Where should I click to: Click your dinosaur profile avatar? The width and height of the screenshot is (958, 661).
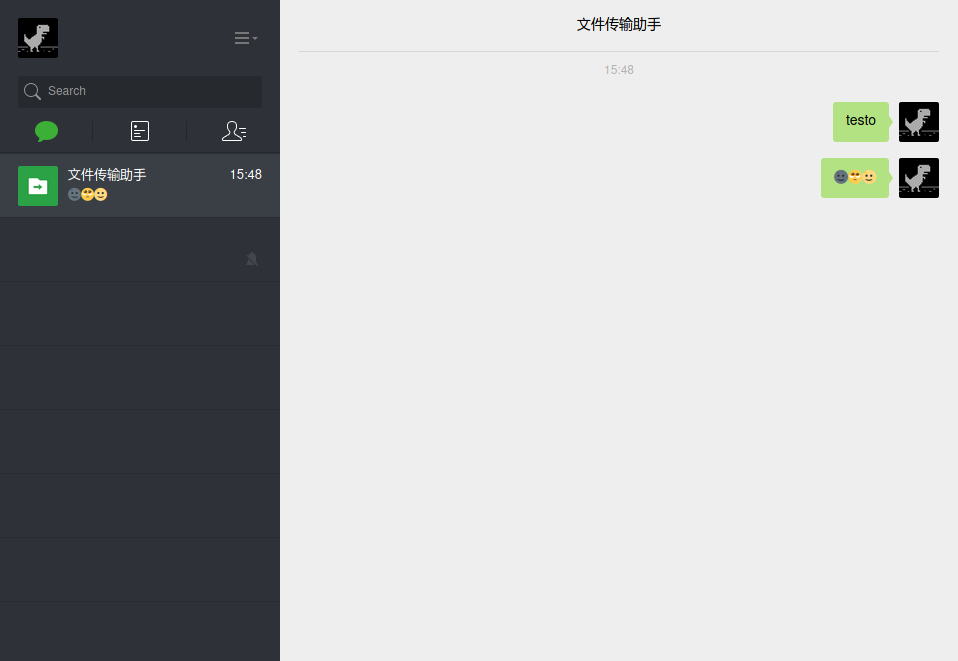pyautogui.click(x=37, y=37)
